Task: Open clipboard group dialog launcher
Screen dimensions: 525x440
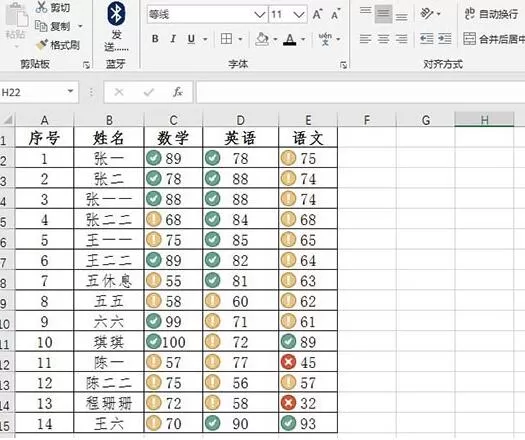Action: click(86, 65)
